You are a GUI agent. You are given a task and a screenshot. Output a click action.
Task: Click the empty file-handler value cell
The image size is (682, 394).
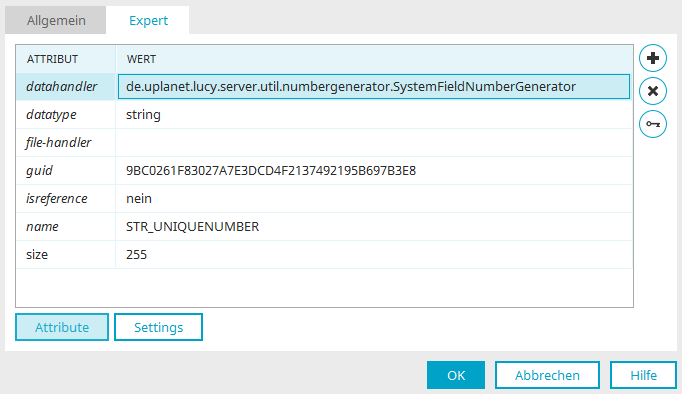click(374, 143)
